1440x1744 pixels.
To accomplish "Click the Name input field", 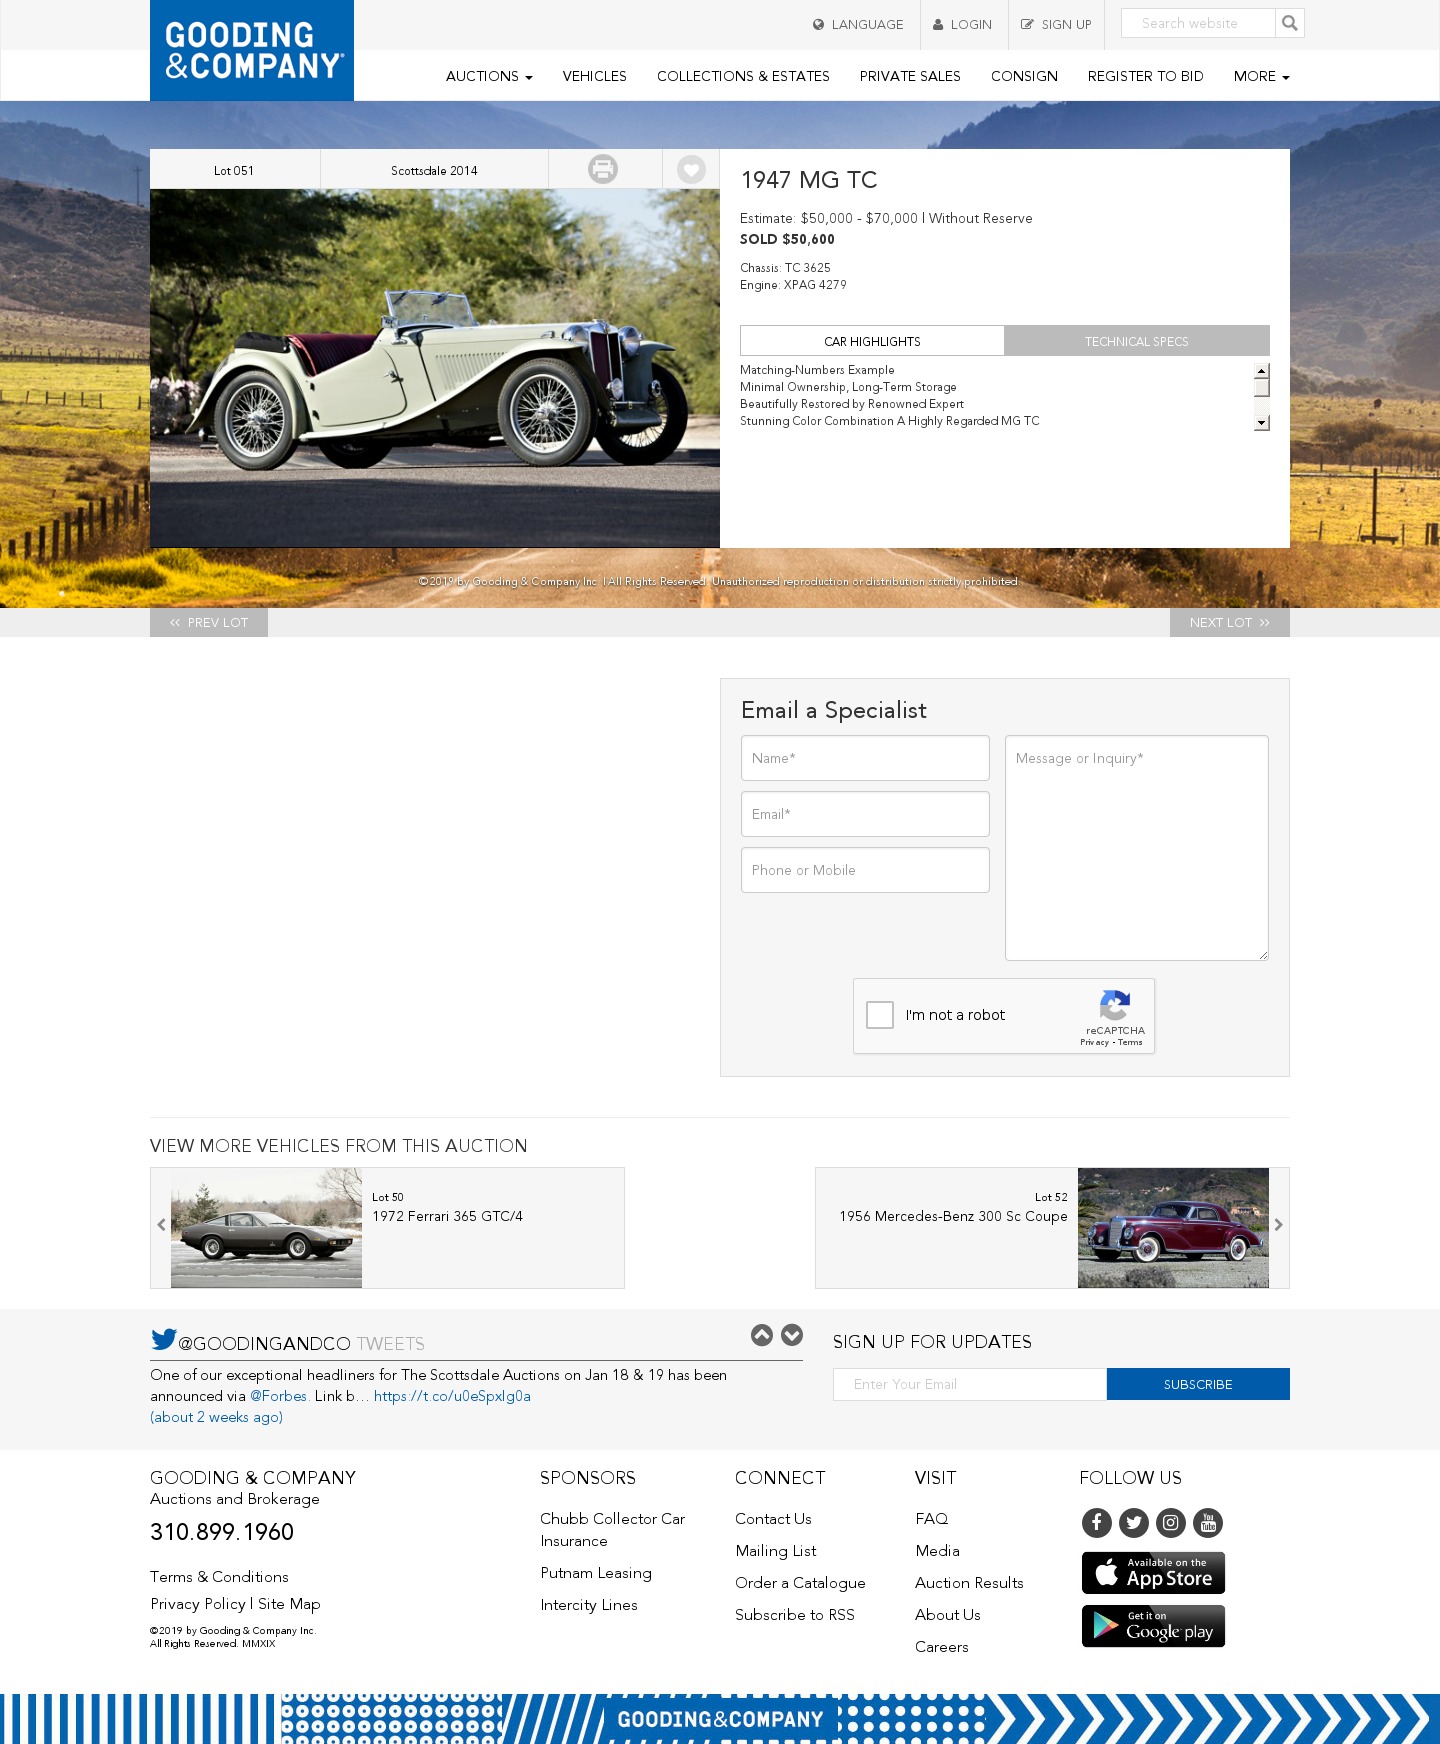I will (865, 758).
